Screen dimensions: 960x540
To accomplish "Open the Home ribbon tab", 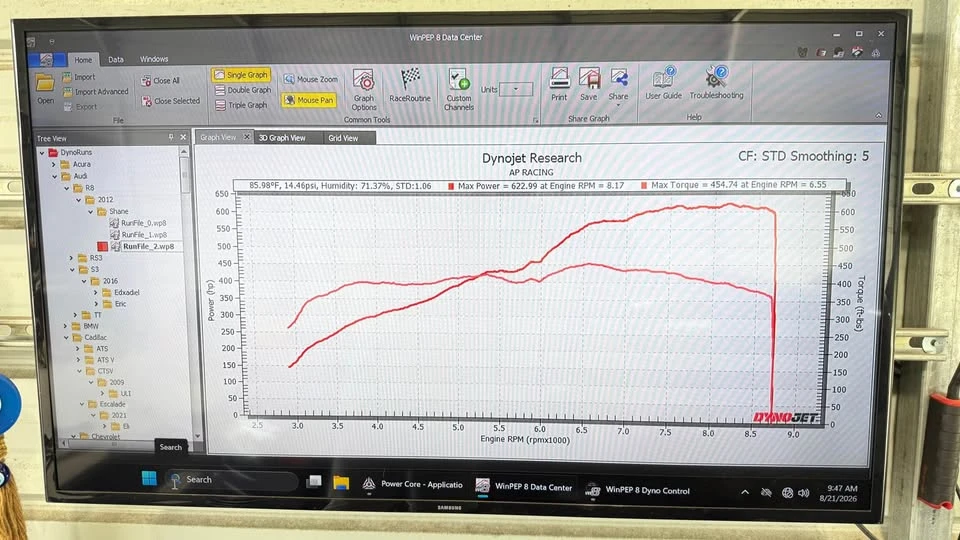I will [x=83, y=59].
